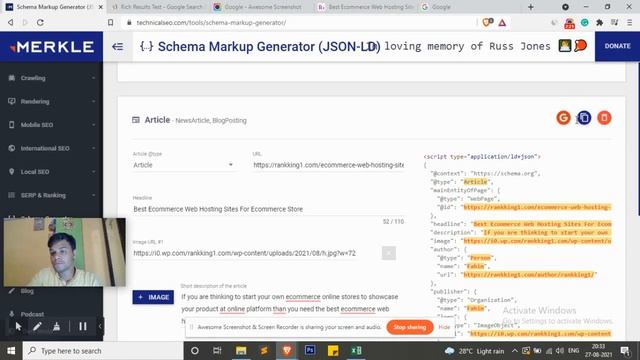Open a new browser tab

pos(531,7)
